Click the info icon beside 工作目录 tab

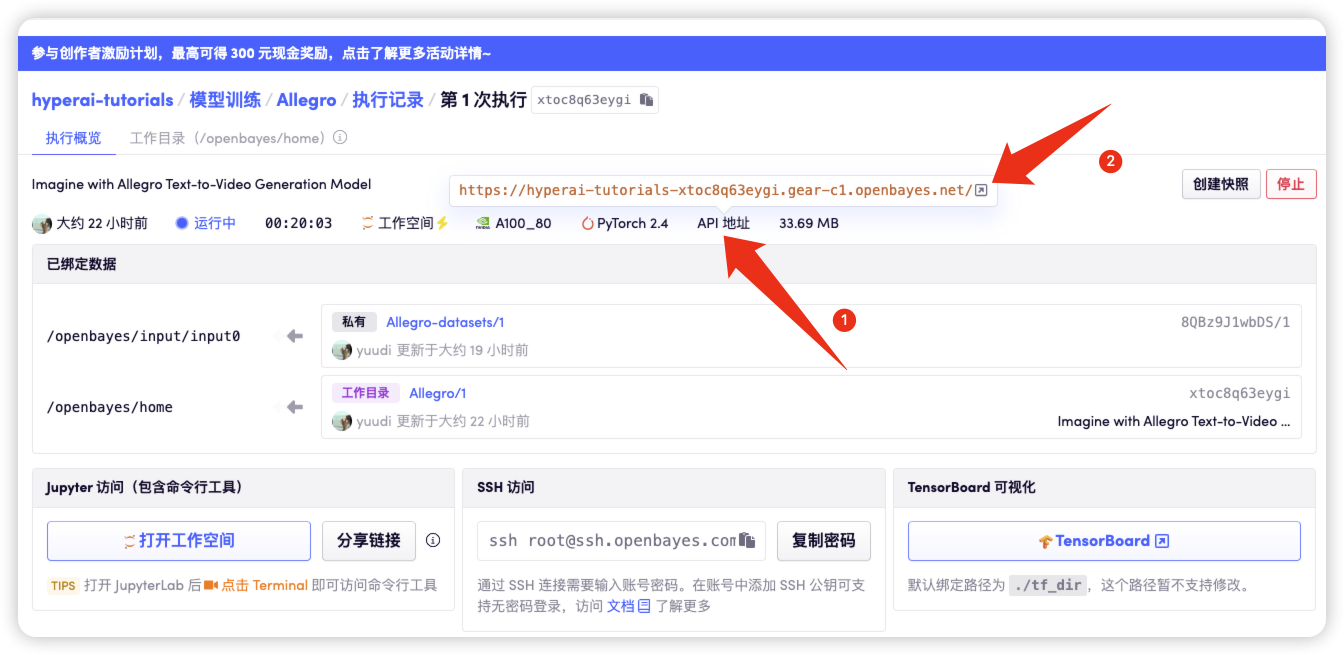(340, 138)
